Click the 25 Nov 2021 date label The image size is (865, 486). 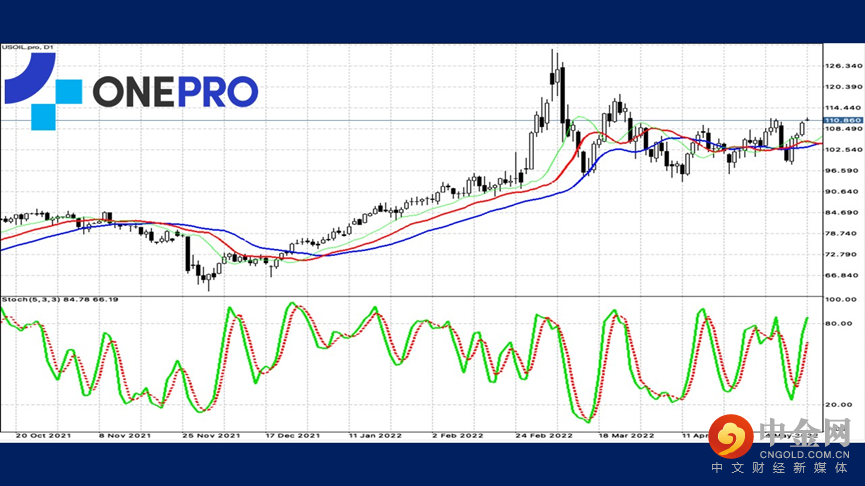coord(211,435)
